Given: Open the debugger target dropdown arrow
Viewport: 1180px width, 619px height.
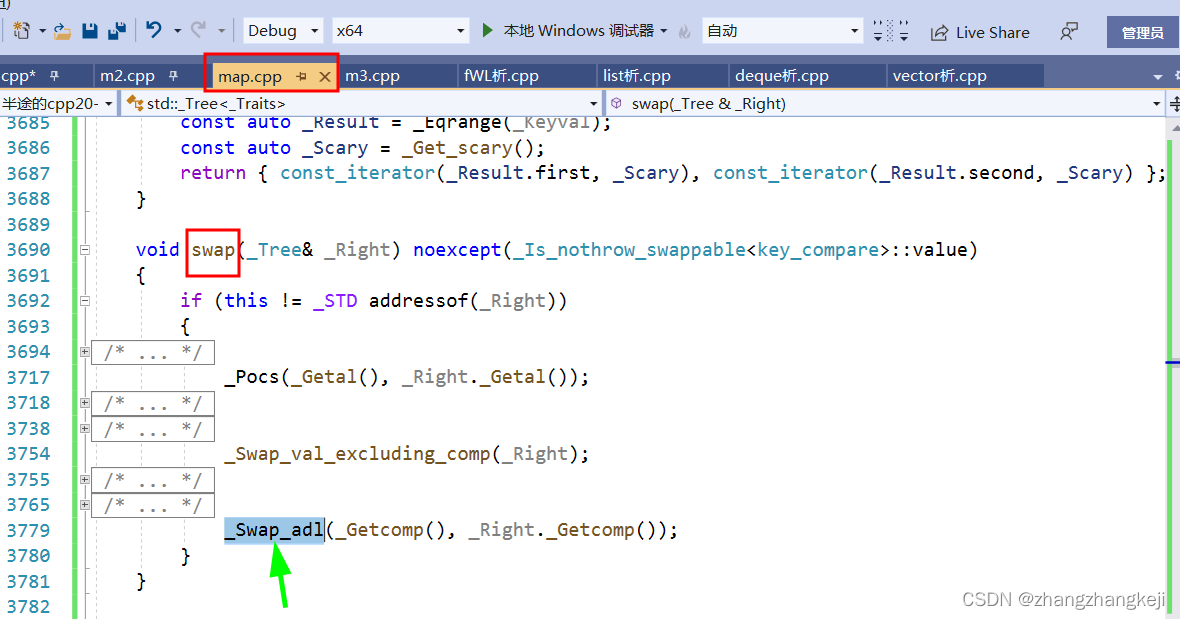Looking at the screenshot, I should (664, 31).
